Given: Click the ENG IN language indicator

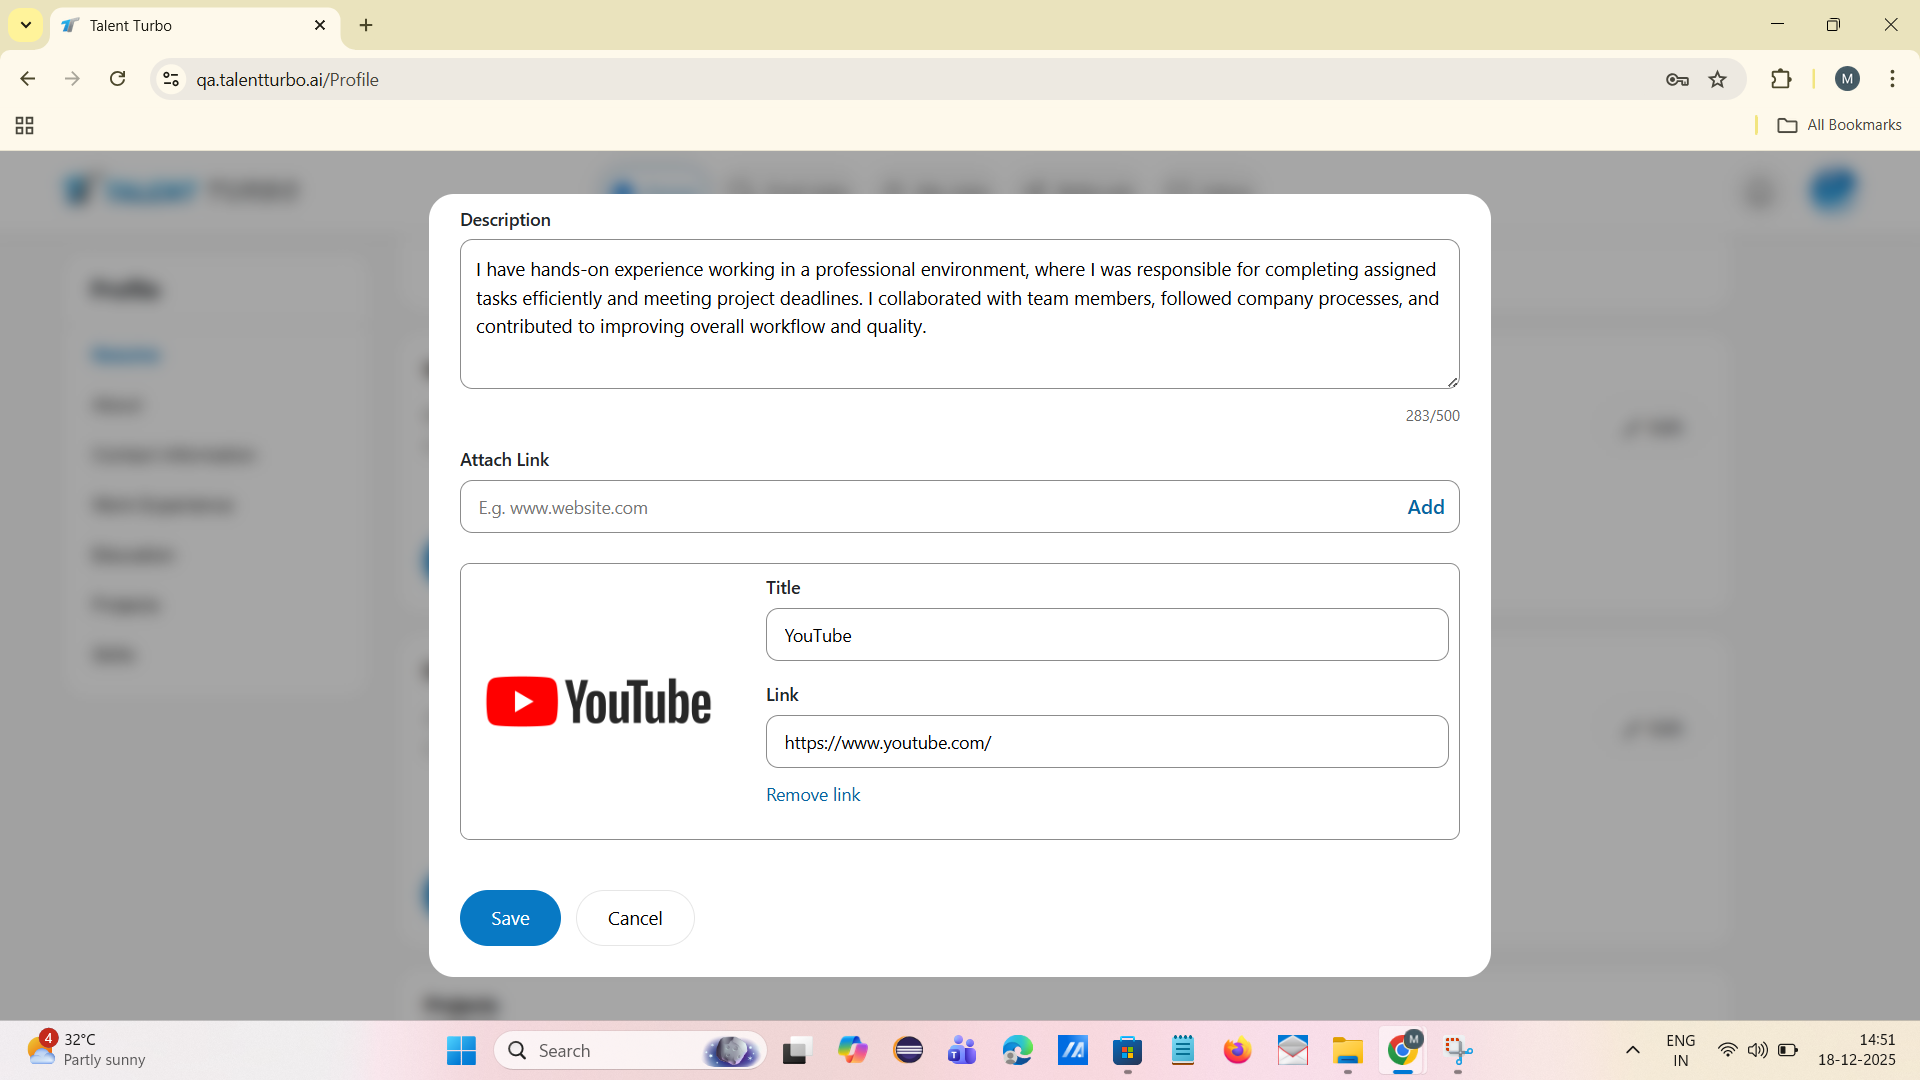Looking at the screenshot, I should [x=1681, y=1050].
